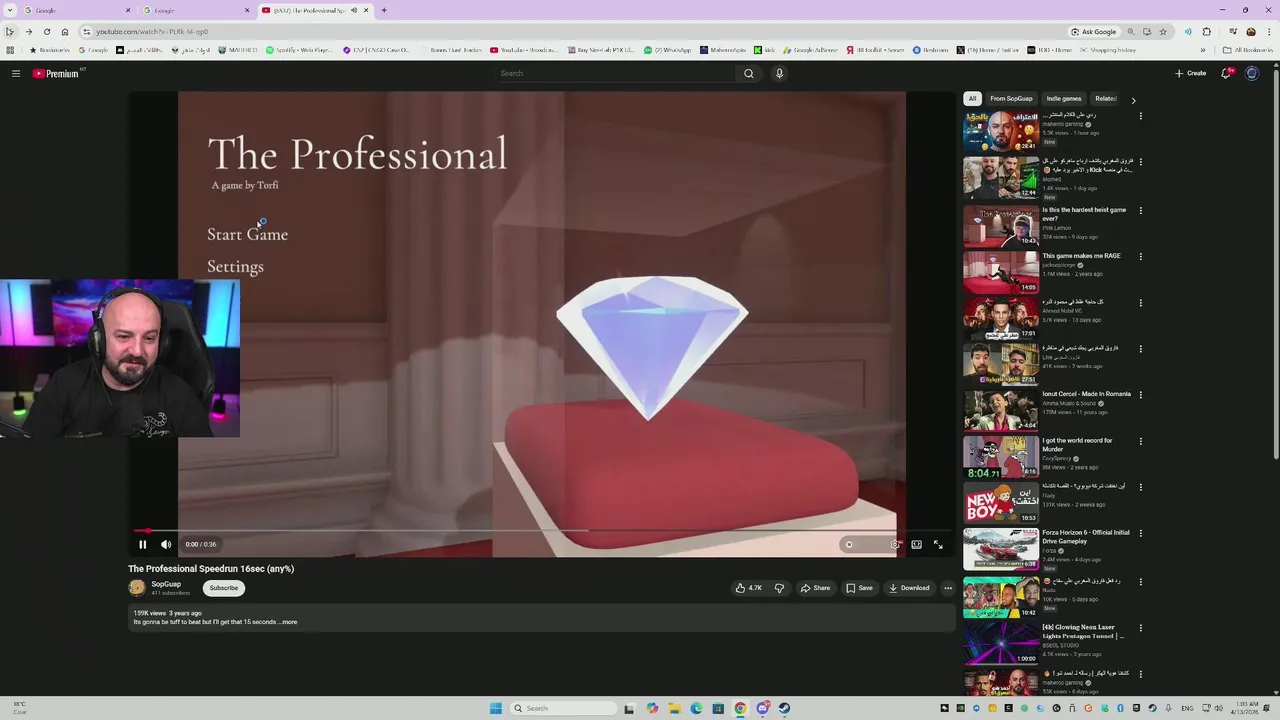Select the From SopGuap filter chip

click(x=1011, y=99)
